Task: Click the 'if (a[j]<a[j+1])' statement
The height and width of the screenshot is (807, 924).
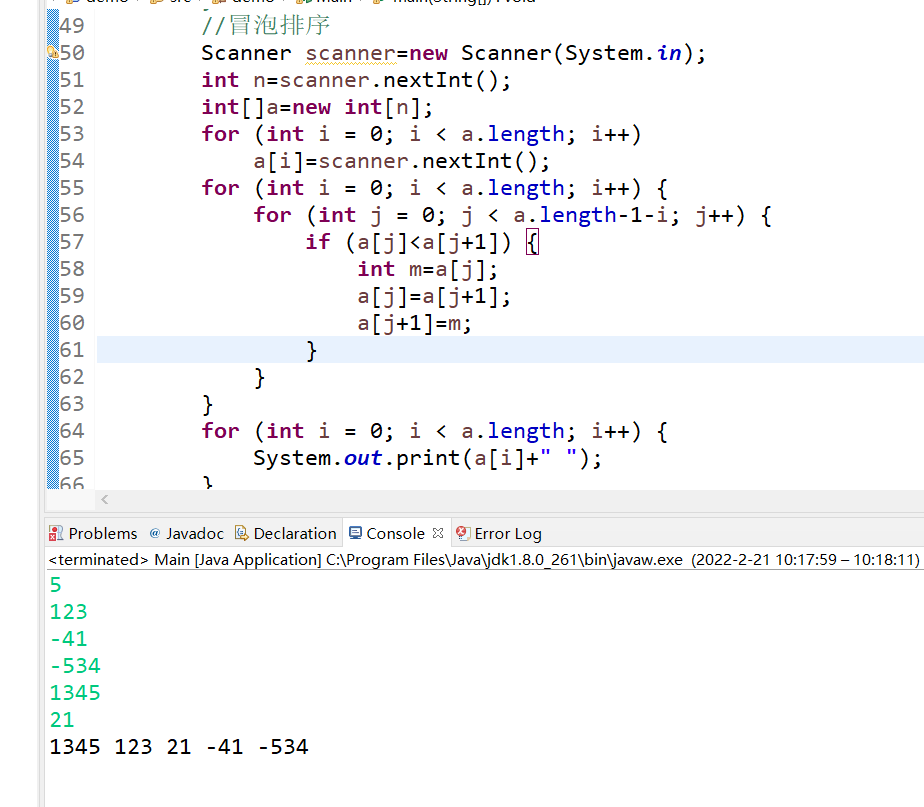Action: (408, 242)
